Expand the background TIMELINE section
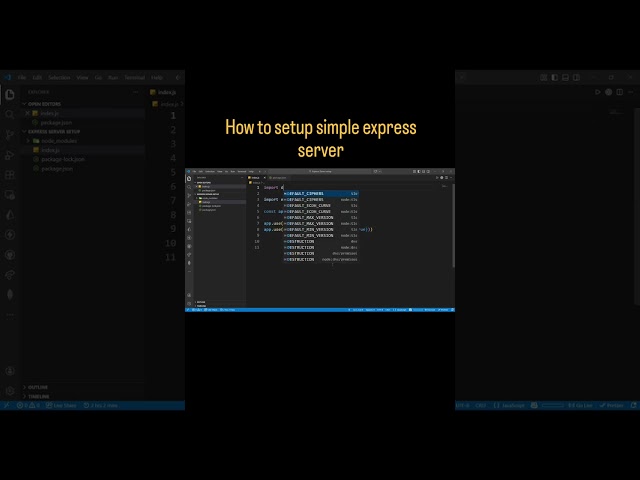This screenshot has width=640, height=480. tap(39, 396)
